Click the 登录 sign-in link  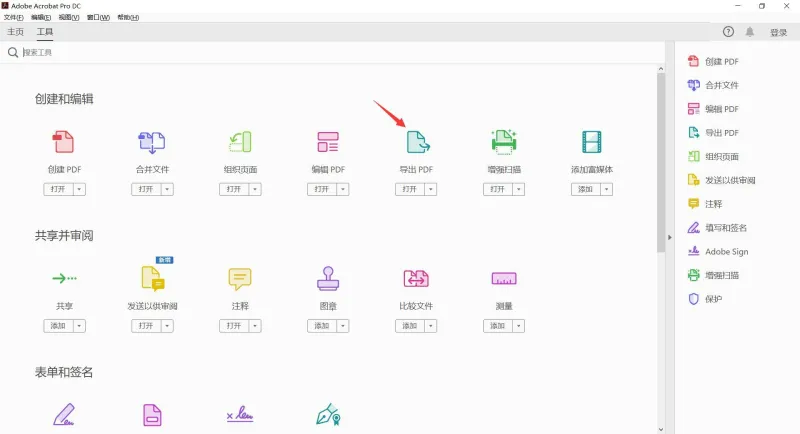tap(779, 32)
